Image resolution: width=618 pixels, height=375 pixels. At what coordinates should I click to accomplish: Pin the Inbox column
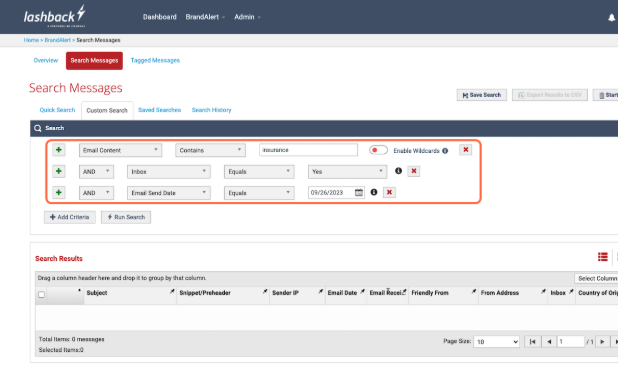pos(571,291)
